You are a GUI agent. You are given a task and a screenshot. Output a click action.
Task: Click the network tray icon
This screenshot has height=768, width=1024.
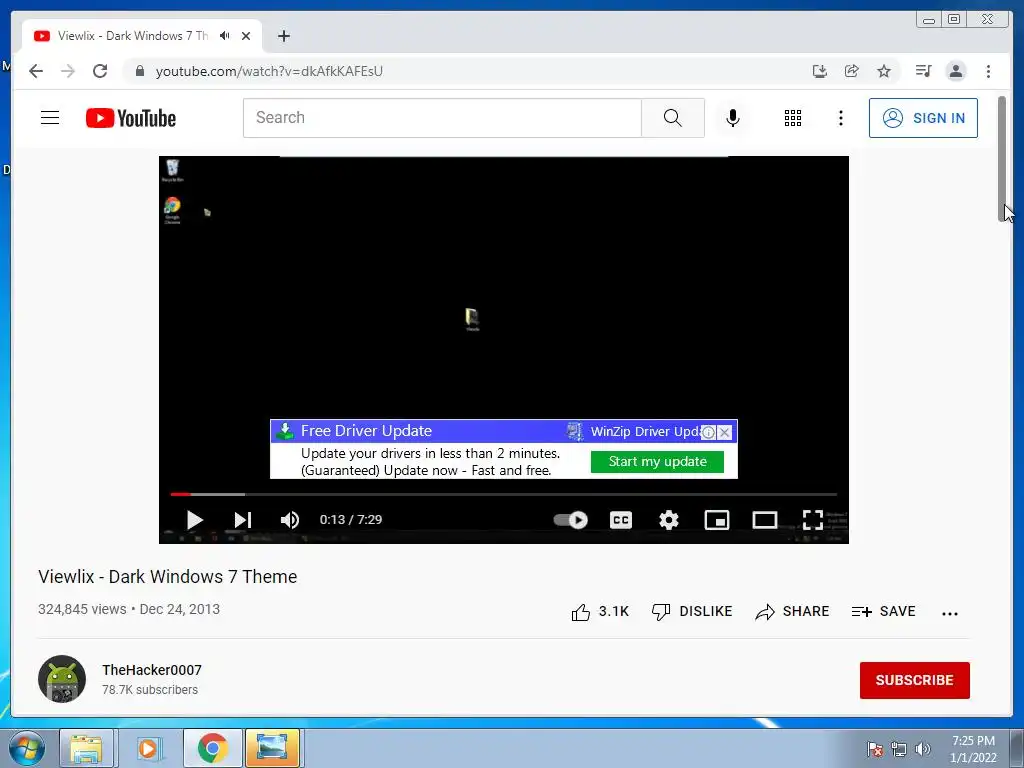(899, 749)
